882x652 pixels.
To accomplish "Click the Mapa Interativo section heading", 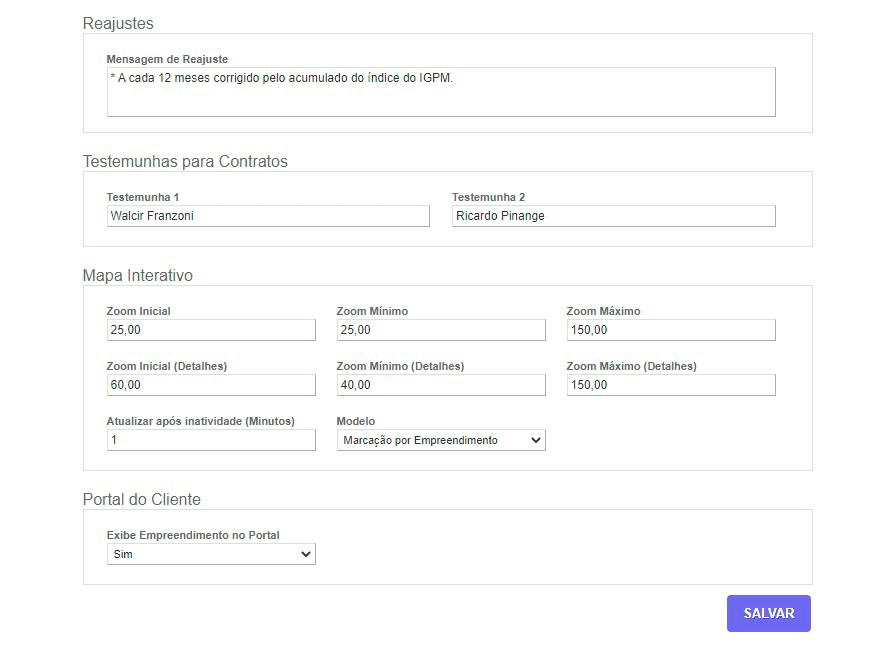I will click(137, 275).
